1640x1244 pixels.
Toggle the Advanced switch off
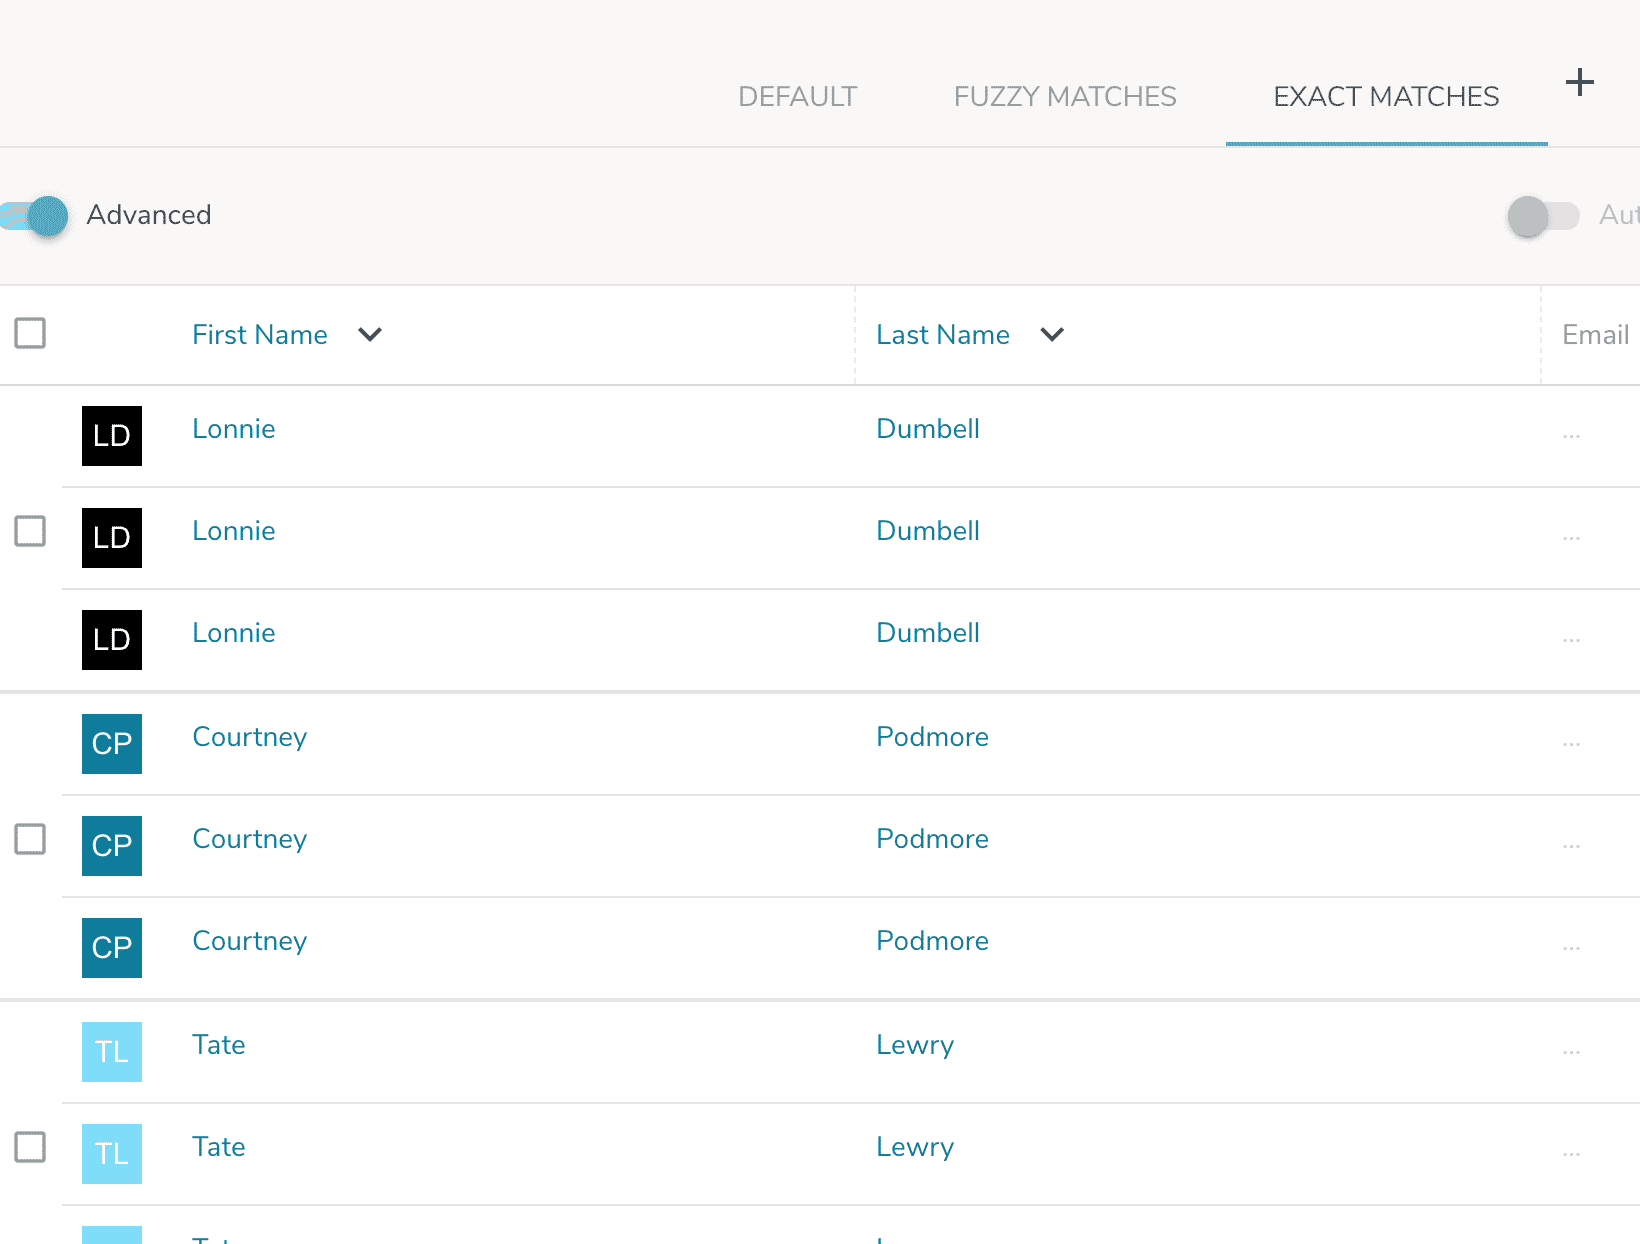[x=34, y=216]
